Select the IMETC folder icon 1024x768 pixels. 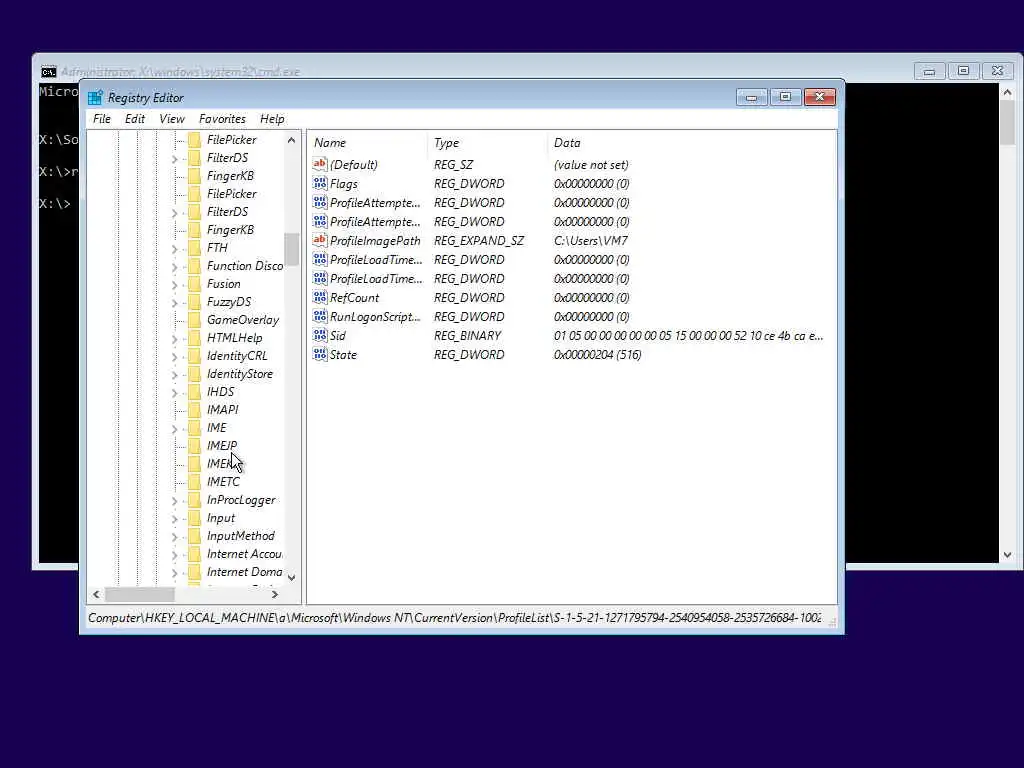pos(195,481)
